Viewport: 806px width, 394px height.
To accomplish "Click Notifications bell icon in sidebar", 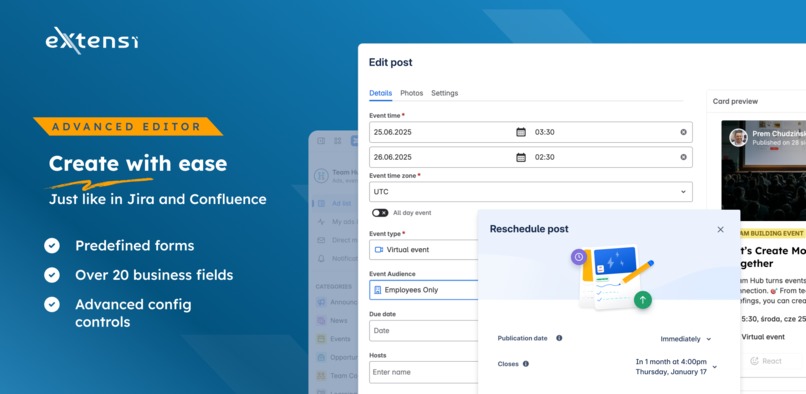I will click(x=321, y=258).
